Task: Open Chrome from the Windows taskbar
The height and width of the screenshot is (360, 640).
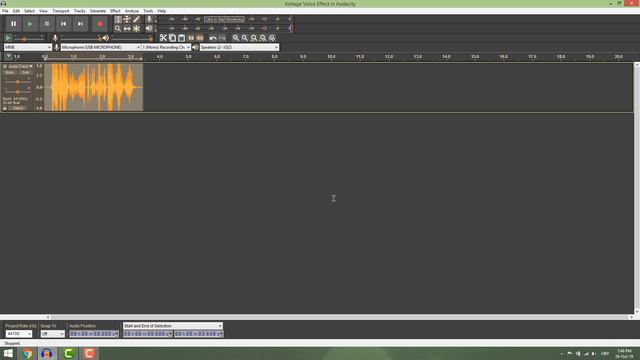Action: coord(28,353)
